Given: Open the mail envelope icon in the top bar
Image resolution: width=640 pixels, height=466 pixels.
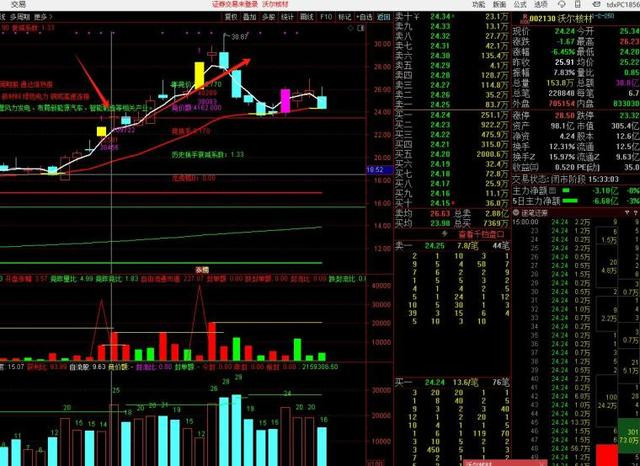Looking at the screenshot, I should click(596, 4).
